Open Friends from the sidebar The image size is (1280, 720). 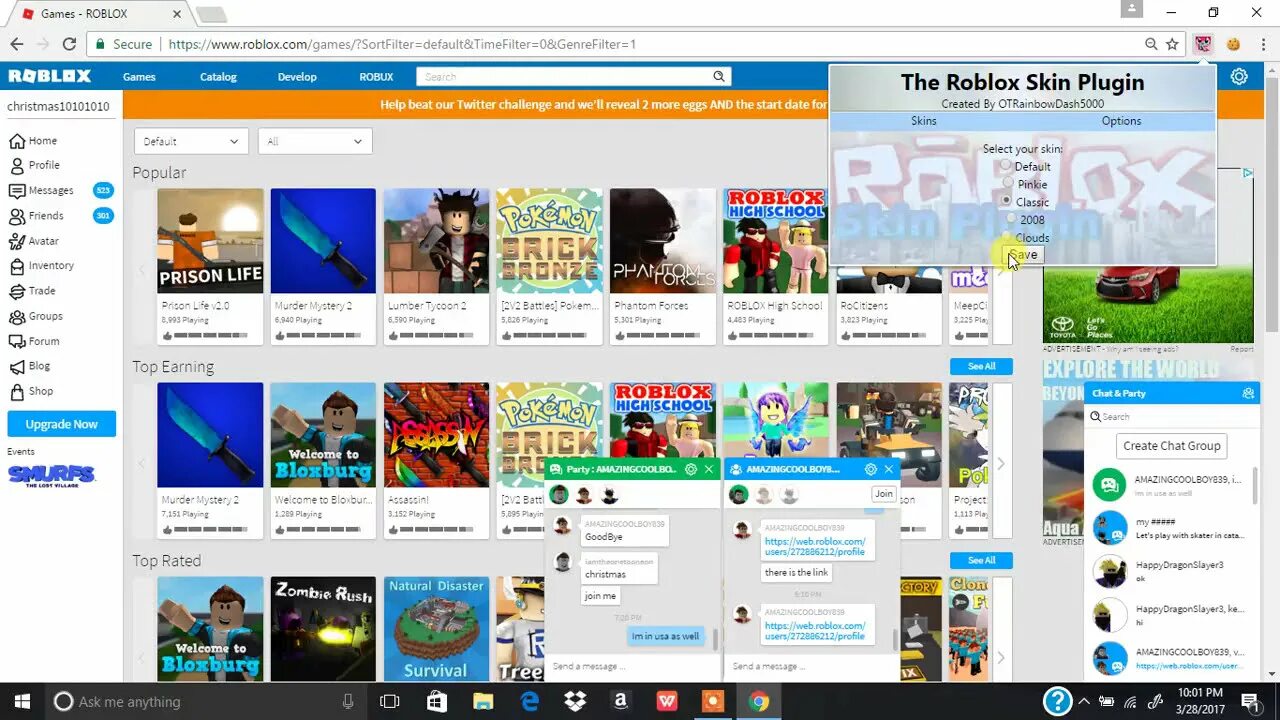click(36, 215)
